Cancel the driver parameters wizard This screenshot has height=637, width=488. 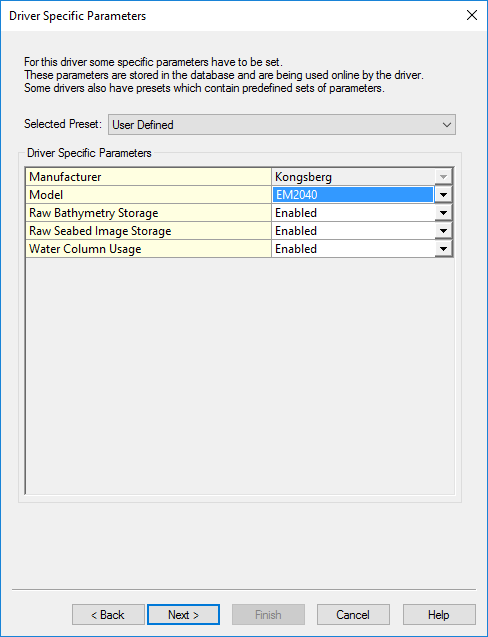coord(353,615)
